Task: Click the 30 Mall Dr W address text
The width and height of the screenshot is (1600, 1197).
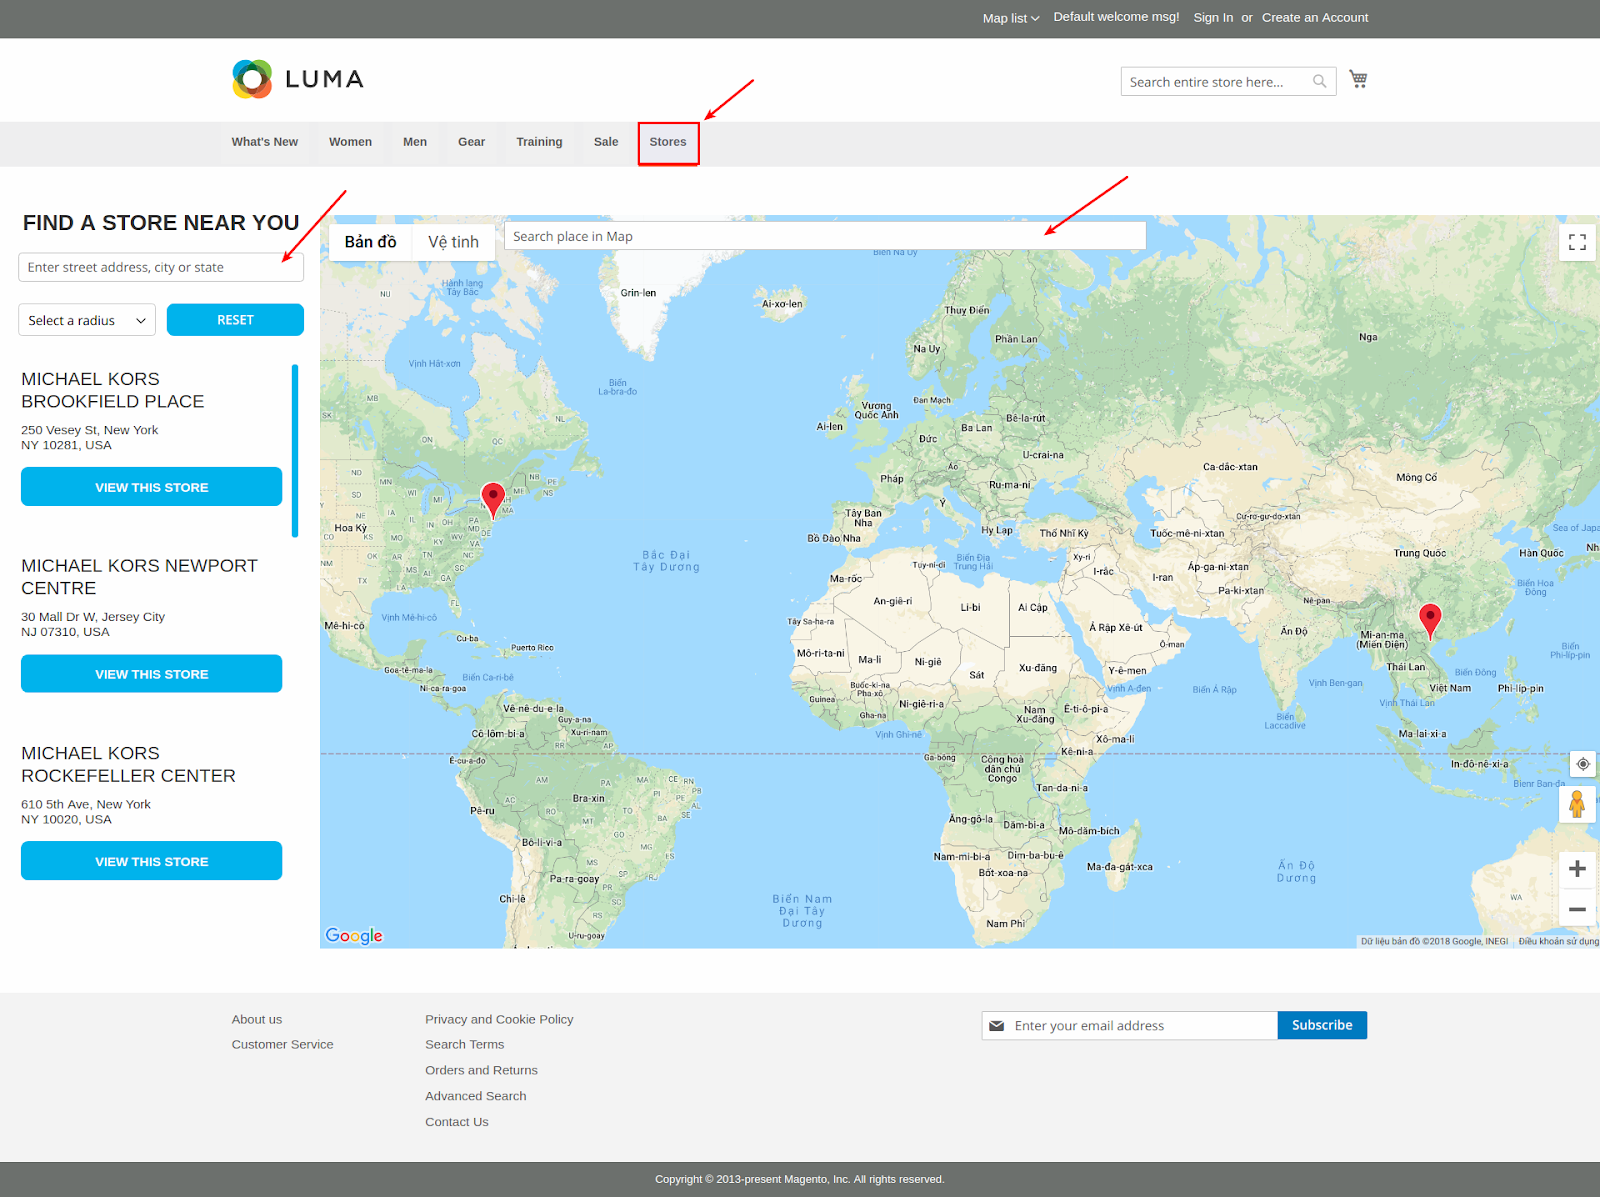Action: (93, 624)
